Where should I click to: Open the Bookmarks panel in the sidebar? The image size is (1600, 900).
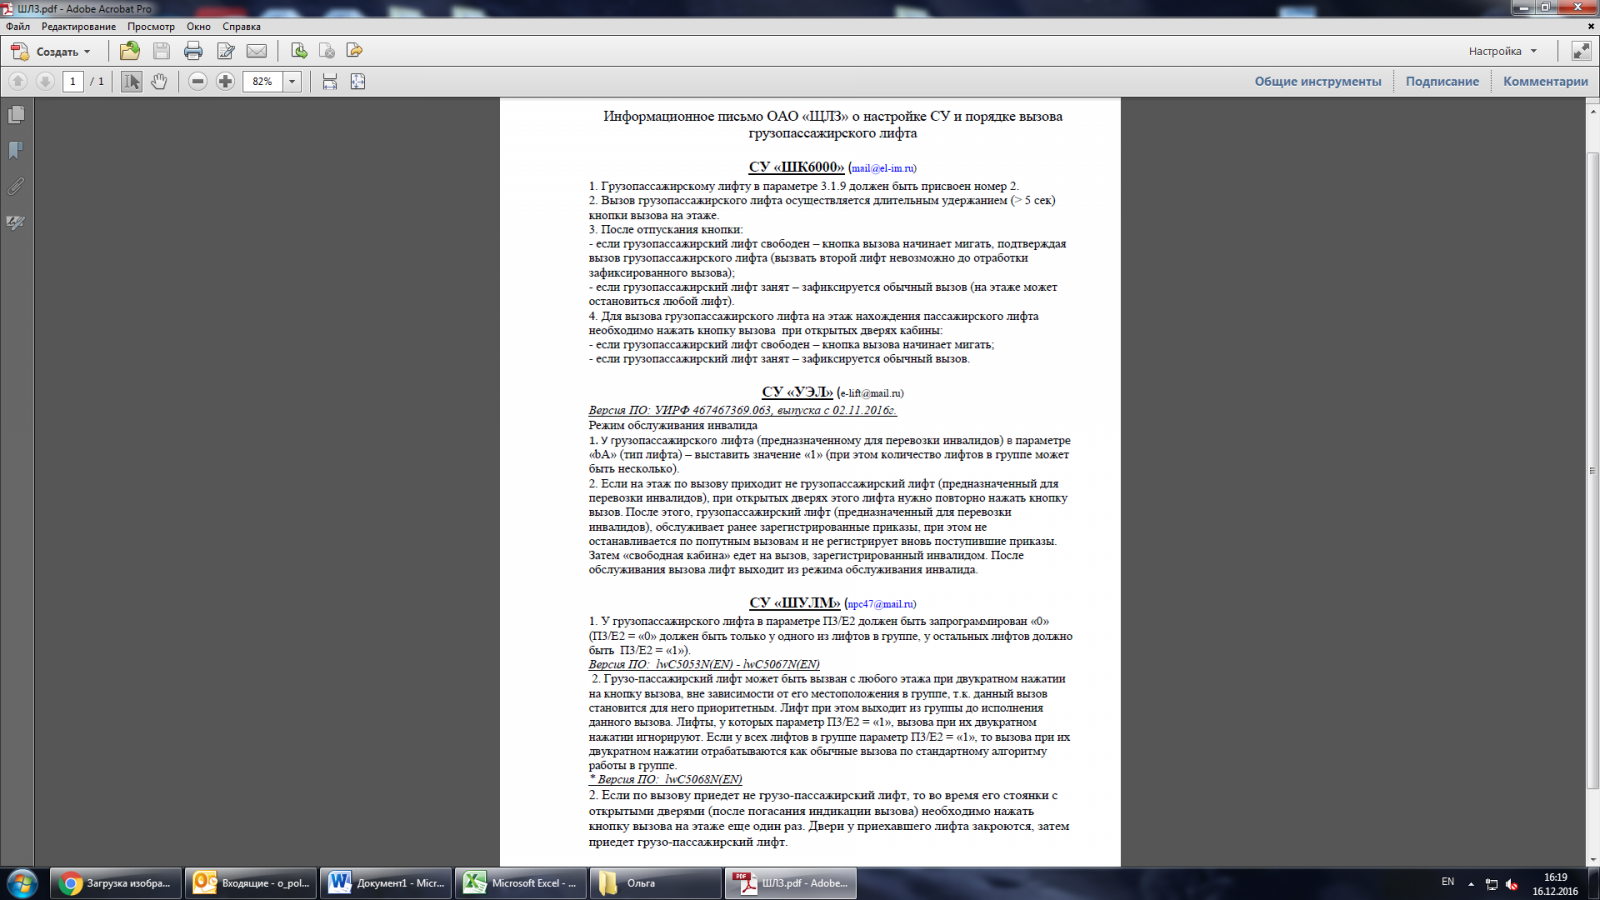tap(16, 150)
